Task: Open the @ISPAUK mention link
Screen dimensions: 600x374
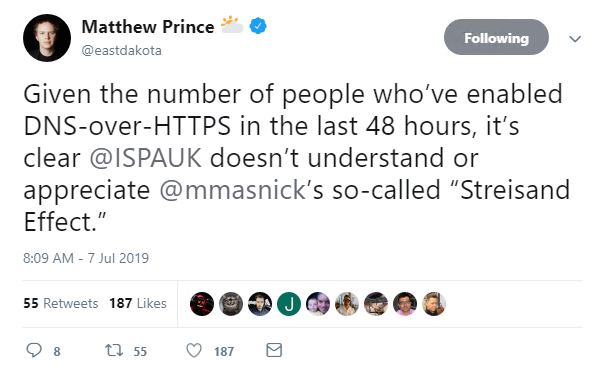Action: pos(145,158)
